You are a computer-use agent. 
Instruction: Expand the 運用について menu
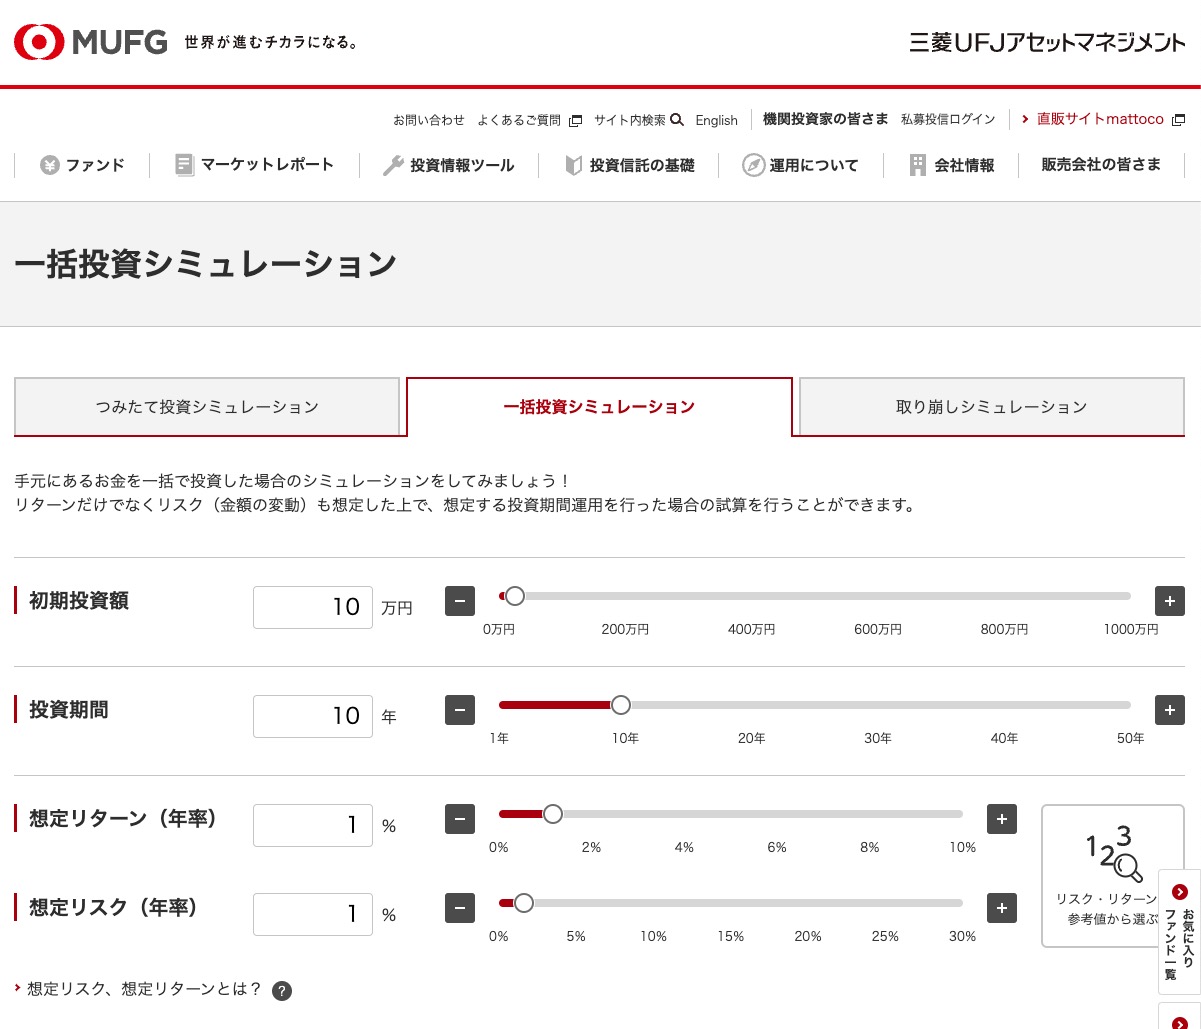[x=800, y=165]
